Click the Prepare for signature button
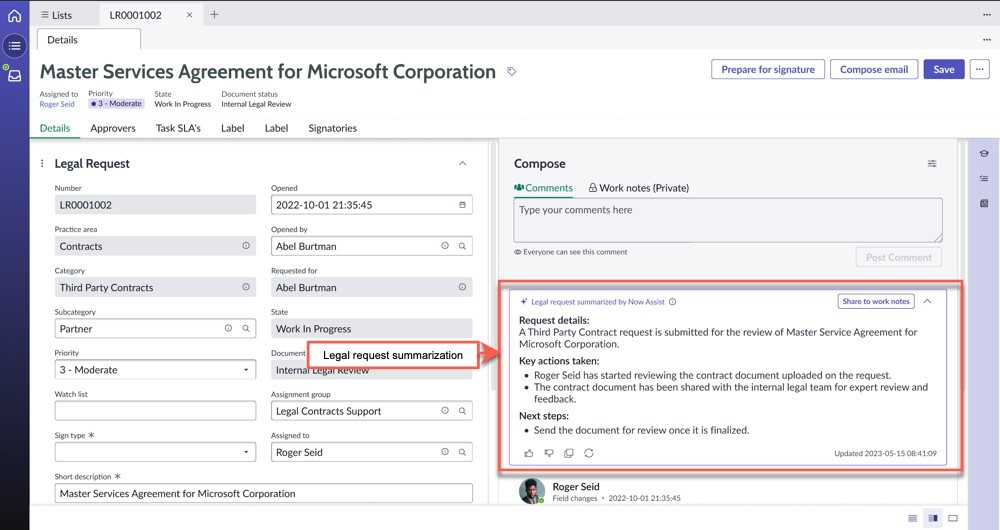The width and height of the screenshot is (1000, 530). click(768, 70)
